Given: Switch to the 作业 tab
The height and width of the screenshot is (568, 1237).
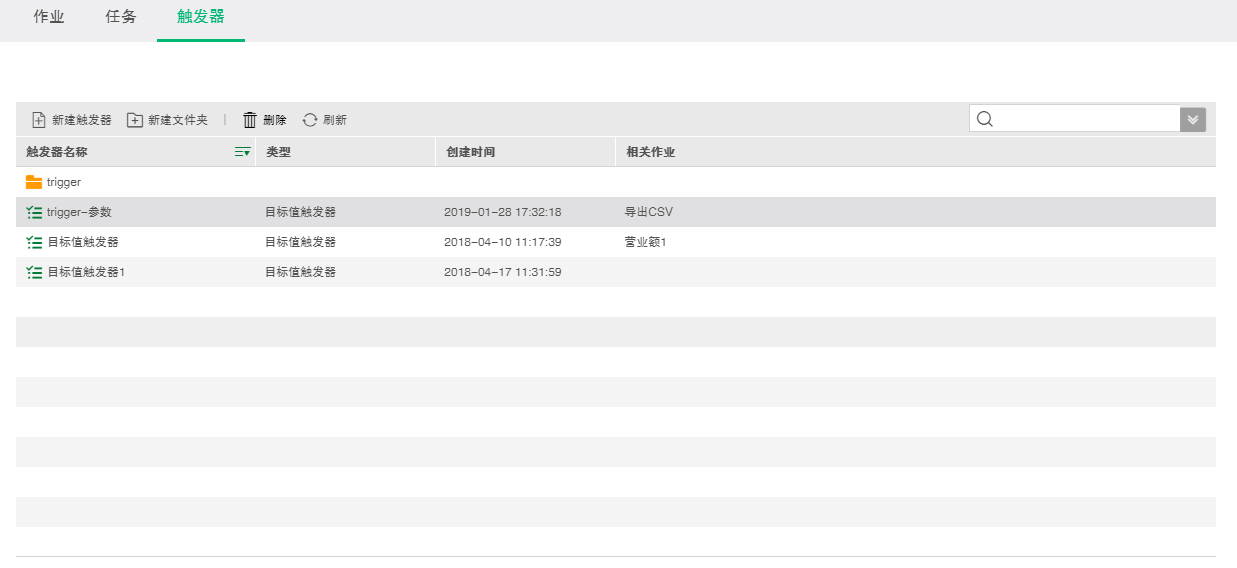Looking at the screenshot, I should 49,17.
